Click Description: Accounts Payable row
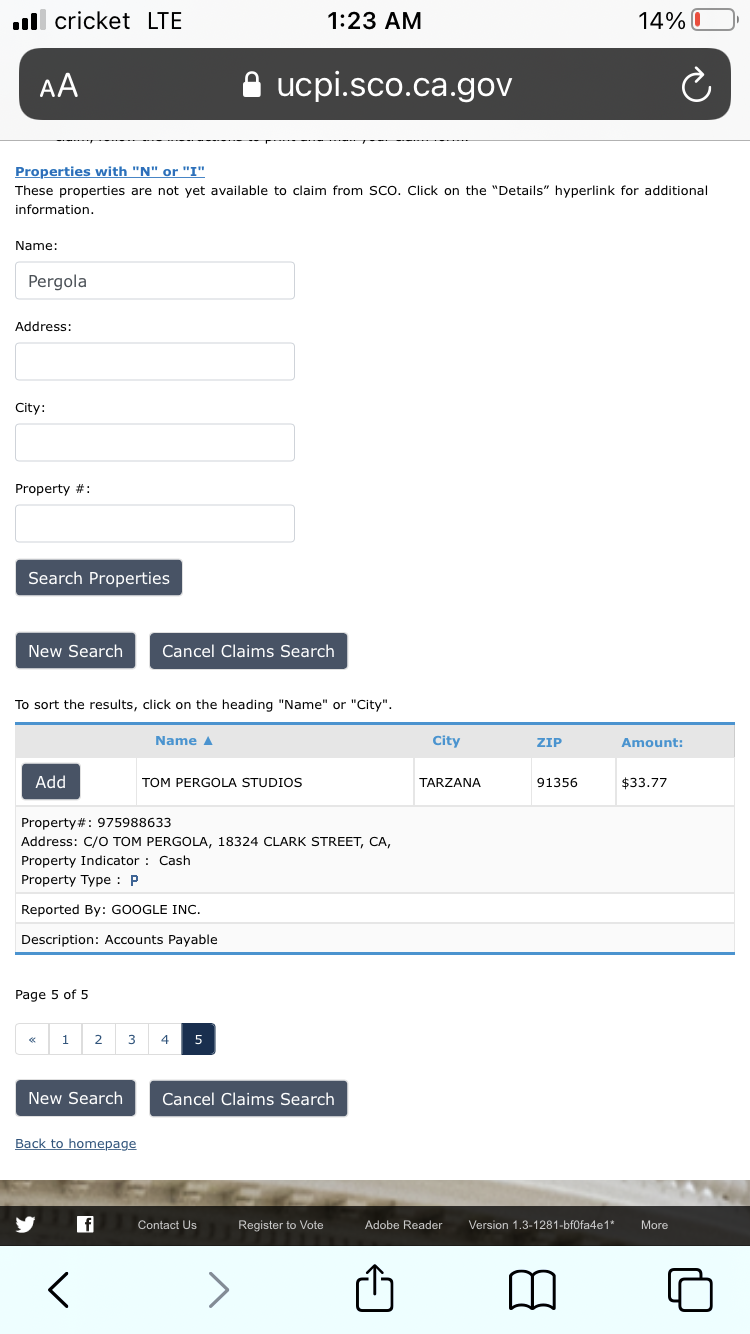This screenshot has height=1334, width=750. click(375, 939)
